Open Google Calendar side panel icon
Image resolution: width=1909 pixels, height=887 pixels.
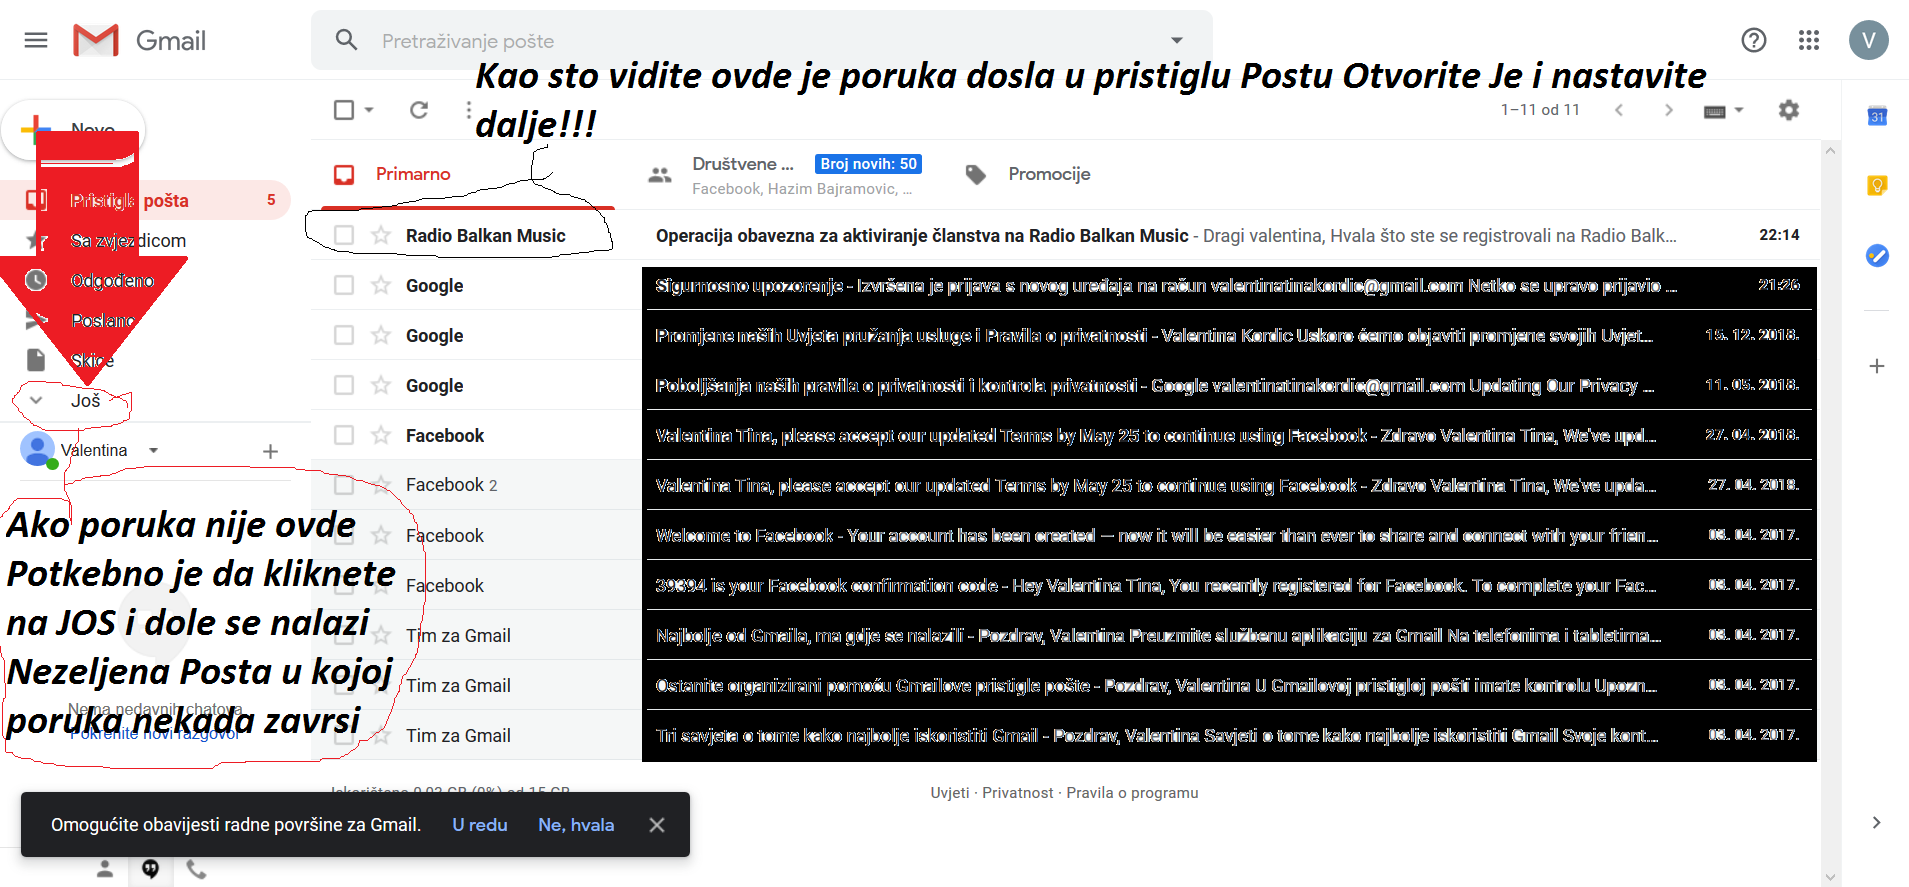[x=1877, y=116]
